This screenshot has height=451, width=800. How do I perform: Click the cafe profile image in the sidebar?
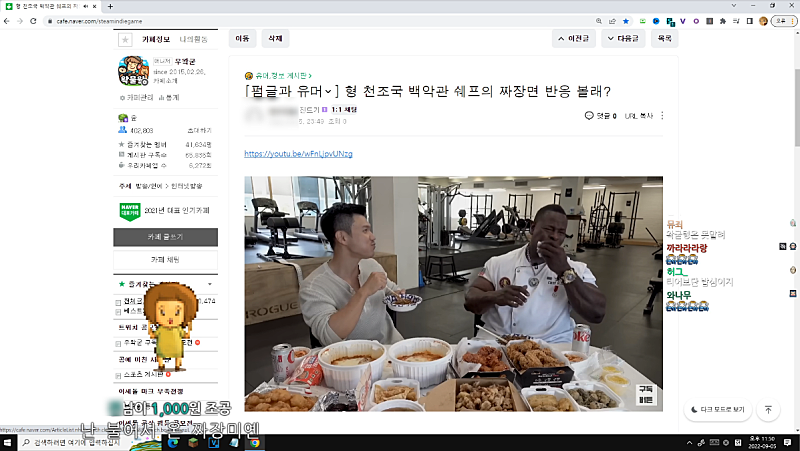[x=133, y=70]
